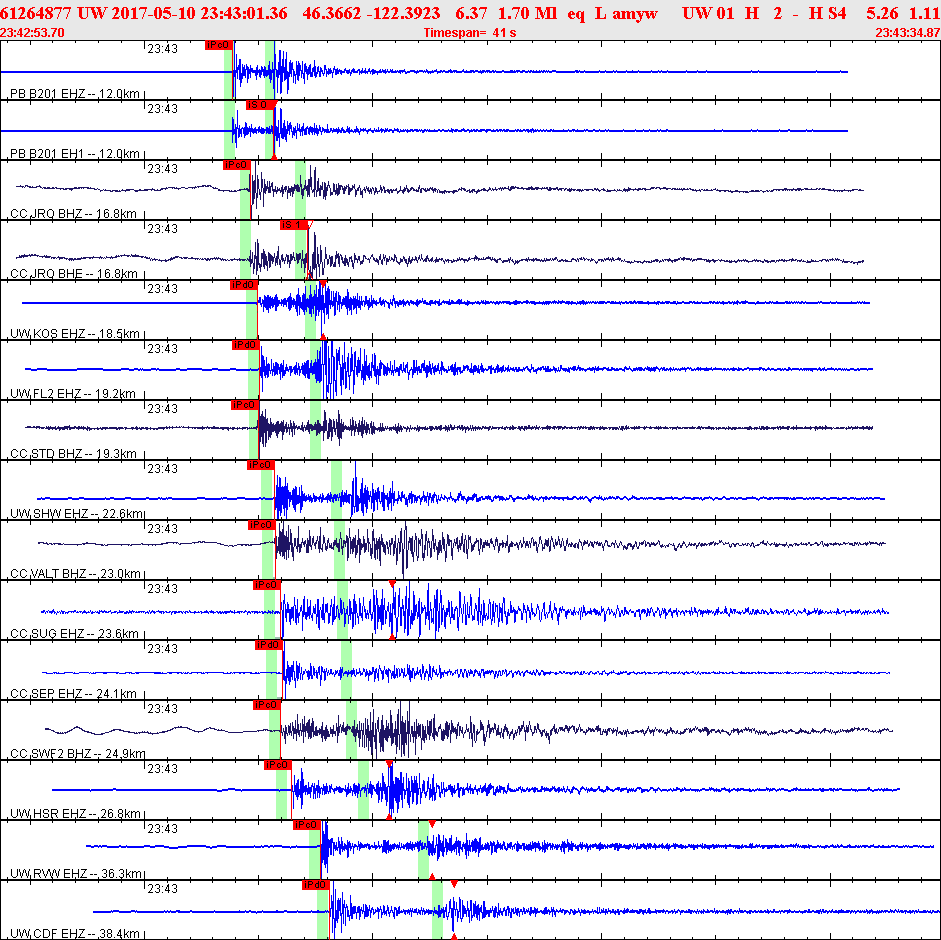This screenshot has width=941, height=940.
Task: Click the end time 23:43:34.87
Action: [x=908, y=32]
